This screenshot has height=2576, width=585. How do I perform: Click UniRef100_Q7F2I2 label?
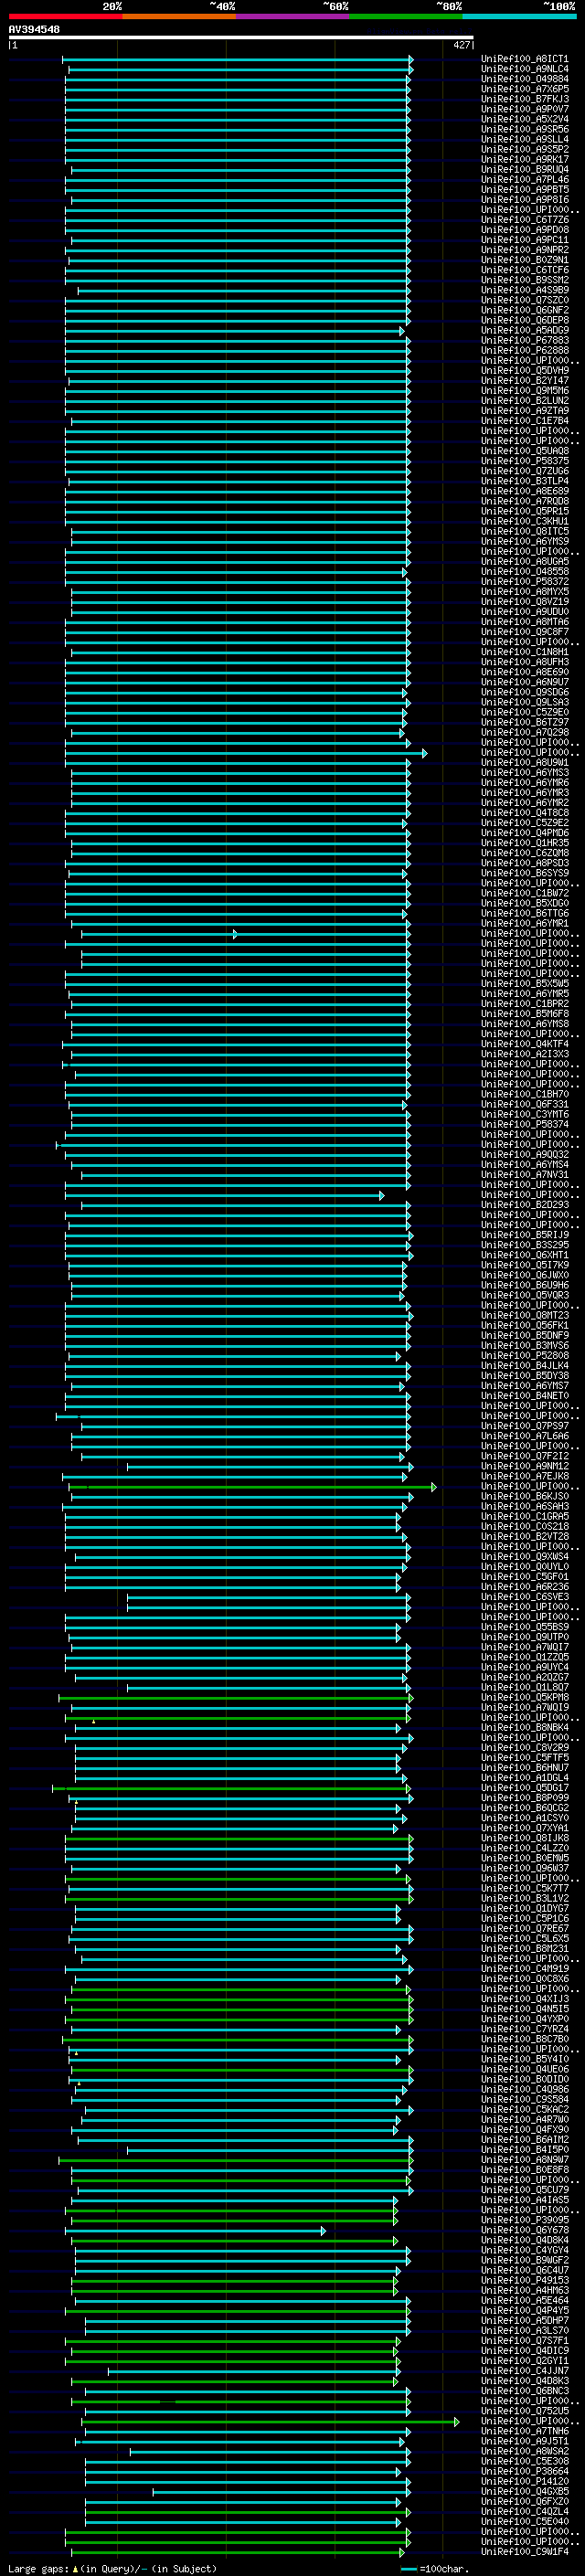[525, 1456]
